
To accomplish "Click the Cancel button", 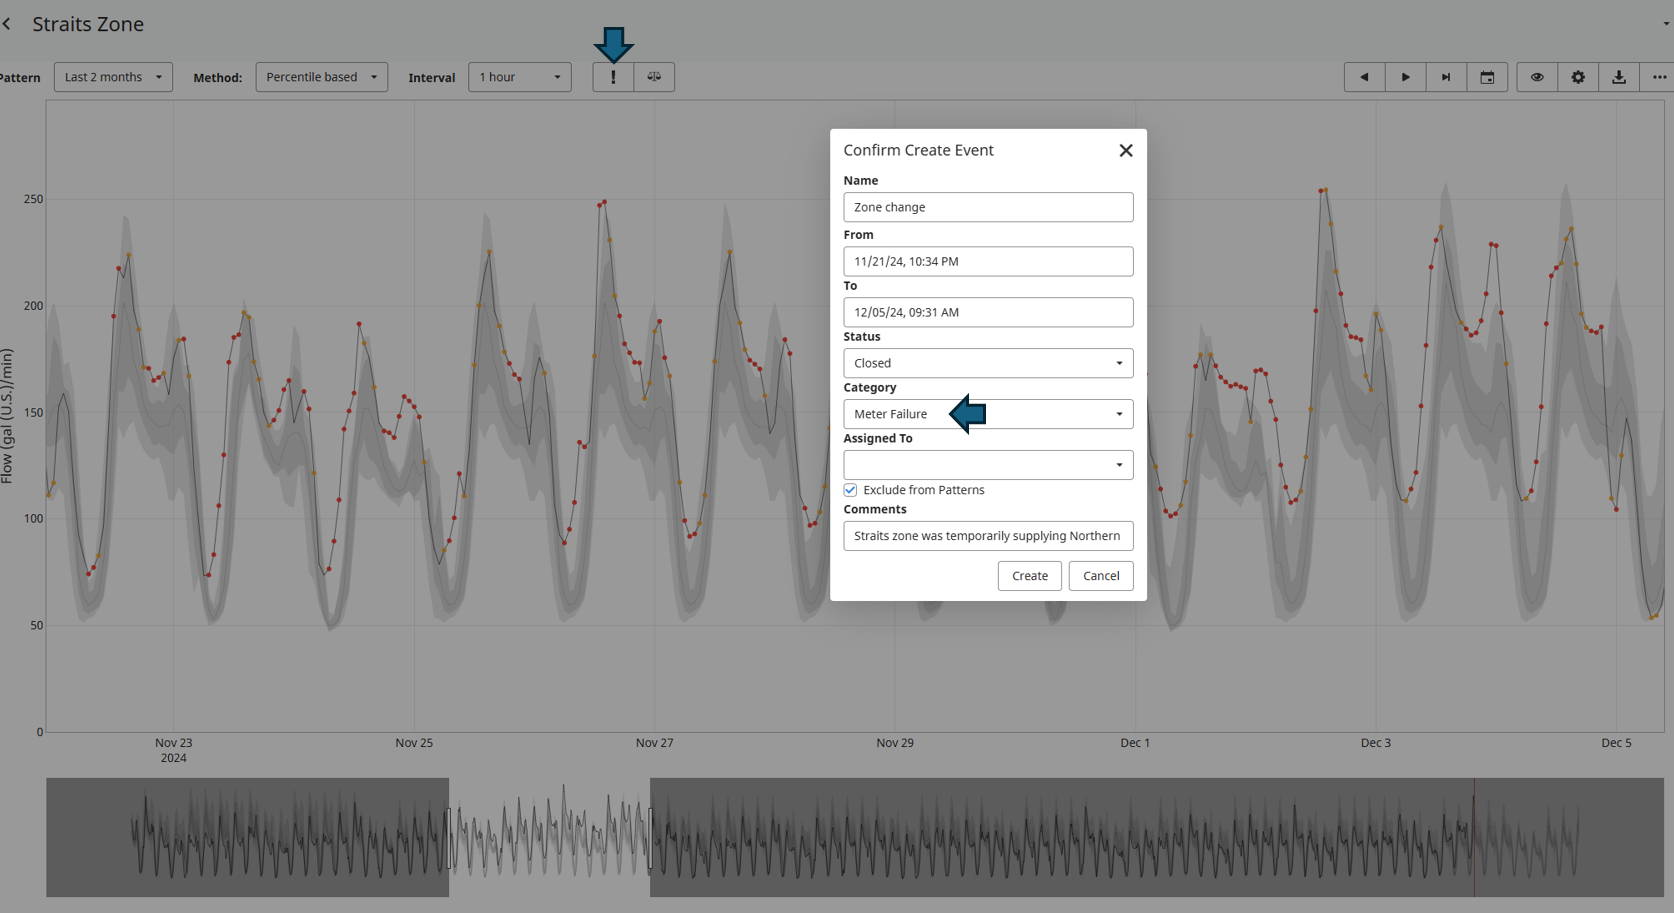I will click(1100, 576).
